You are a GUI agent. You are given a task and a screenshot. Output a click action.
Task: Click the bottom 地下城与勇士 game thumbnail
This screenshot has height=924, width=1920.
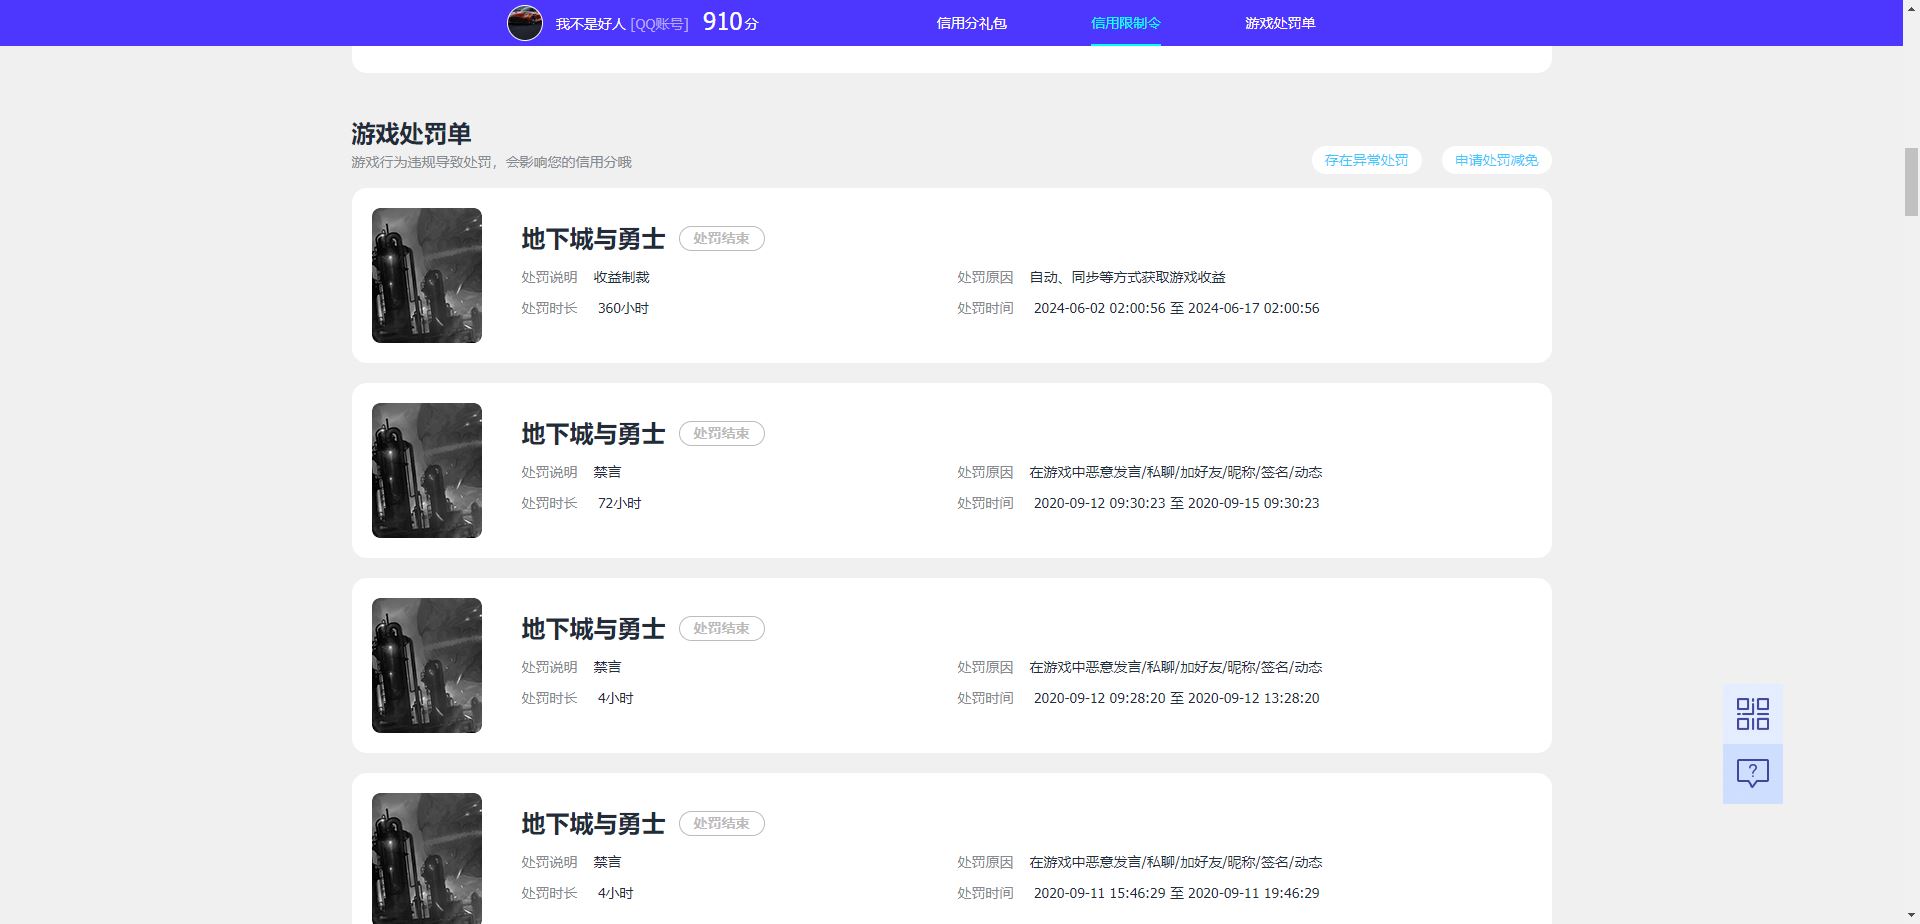click(426, 858)
